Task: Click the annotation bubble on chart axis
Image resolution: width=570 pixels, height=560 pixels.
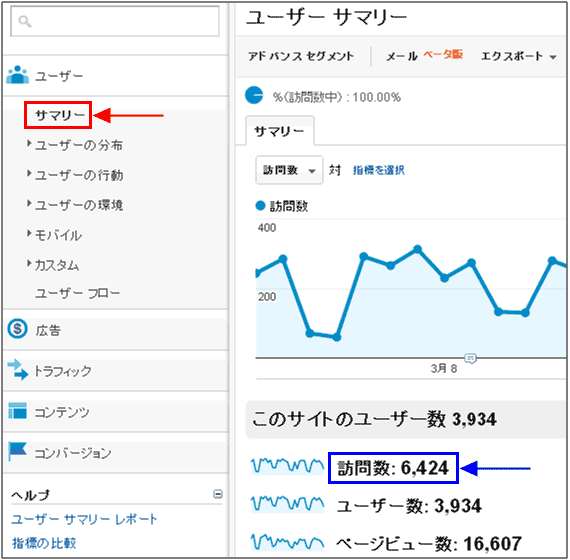Action: tap(470, 359)
